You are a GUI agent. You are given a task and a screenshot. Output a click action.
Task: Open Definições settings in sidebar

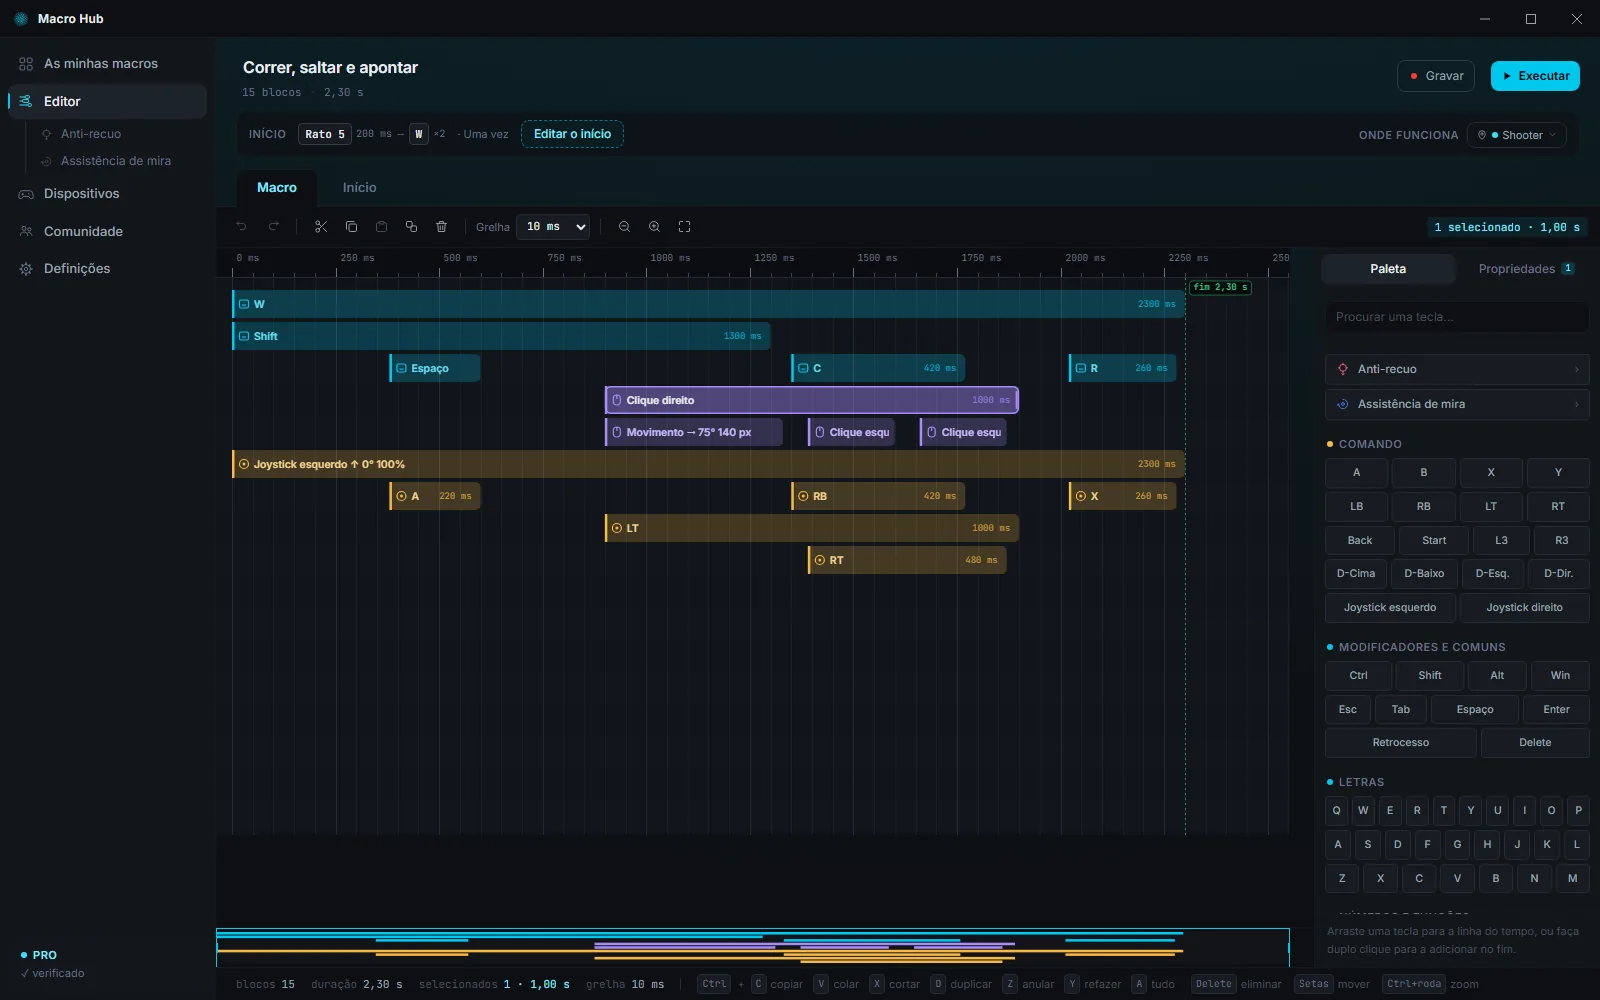click(x=107, y=269)
